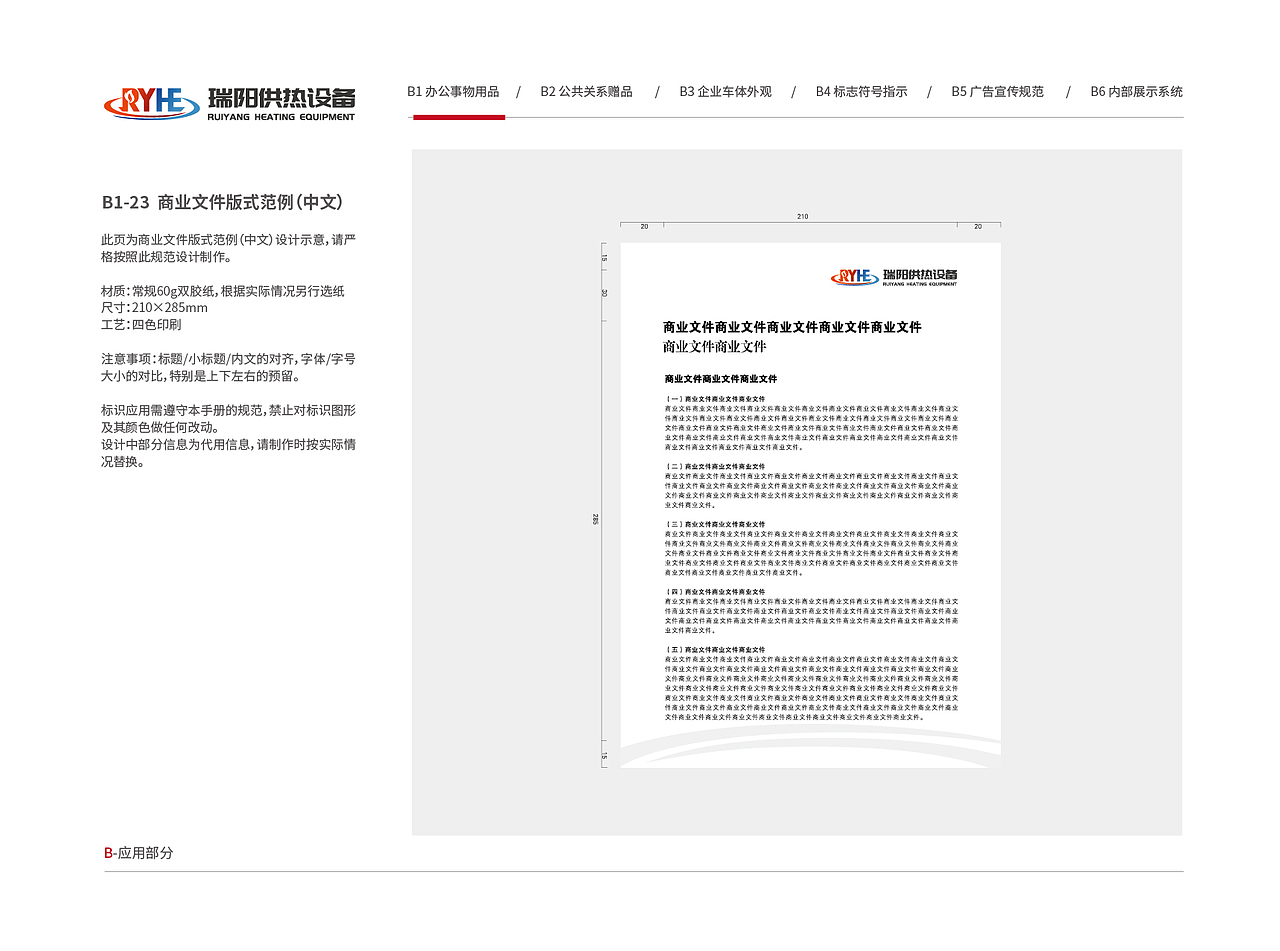Click the RUIYANG HEATING EQUIPMENT tagline

pyautogui.click(x=282, y=114)
